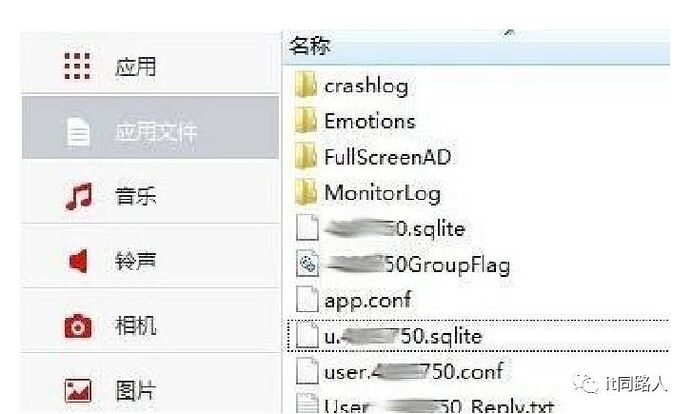Open the 音乐 music note icon
The width and height of the screenshot is (690, 414).
(79, 196)
